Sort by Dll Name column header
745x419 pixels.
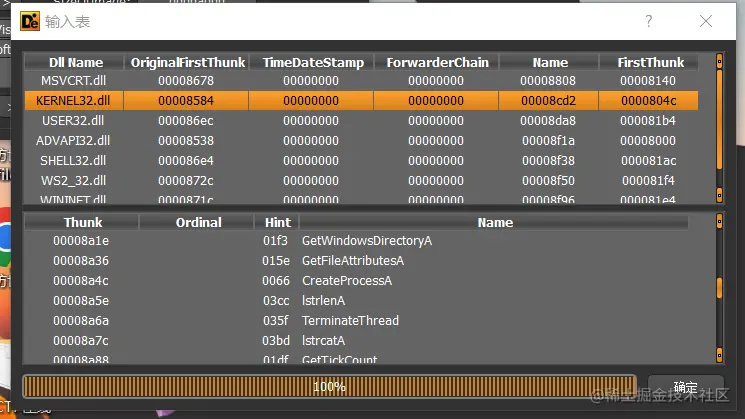pos(75,62)
